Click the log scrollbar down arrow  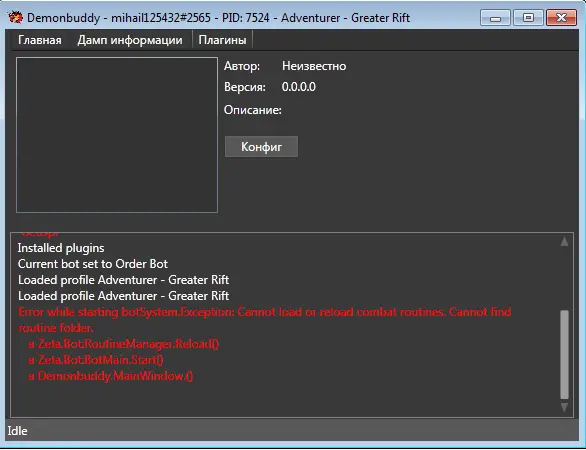(x=564, y=407)
